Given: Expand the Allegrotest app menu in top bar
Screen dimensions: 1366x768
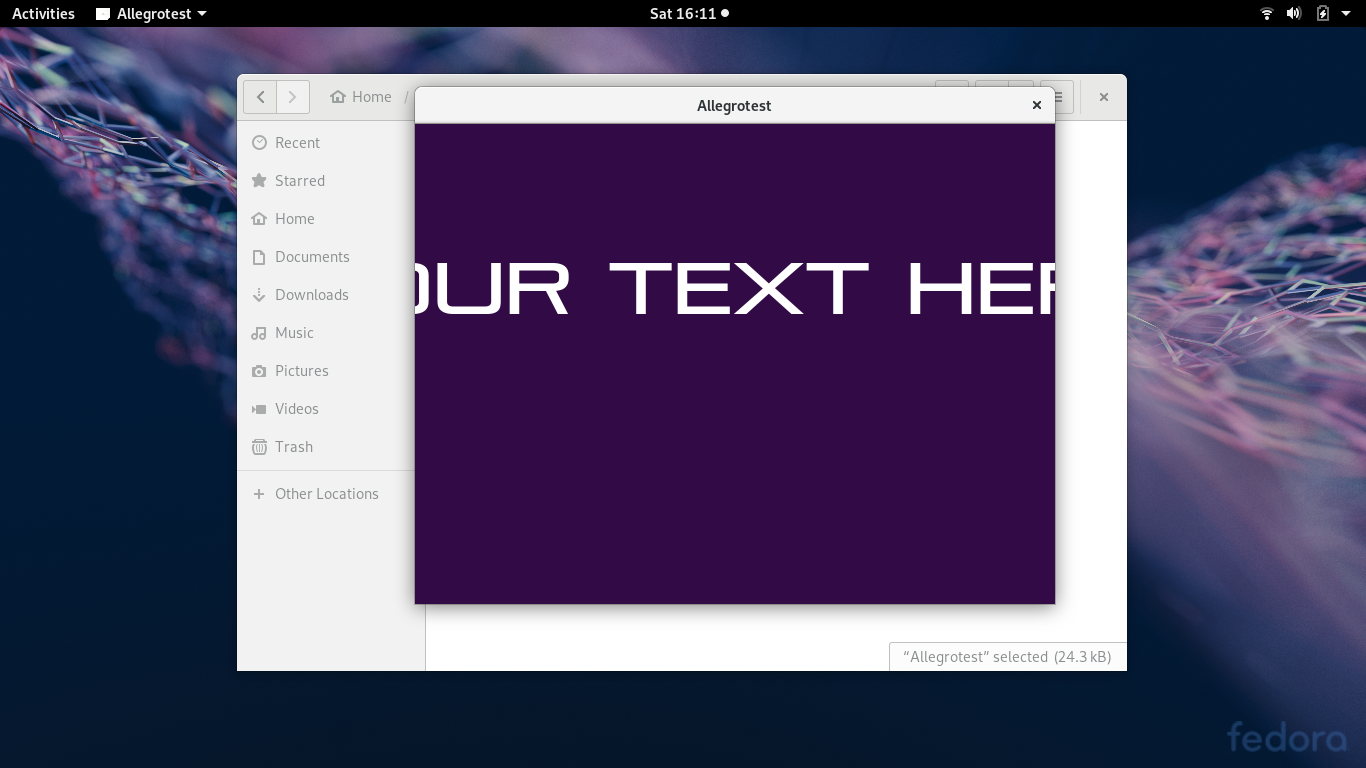Looking at the screenshot, I should 152,14.
